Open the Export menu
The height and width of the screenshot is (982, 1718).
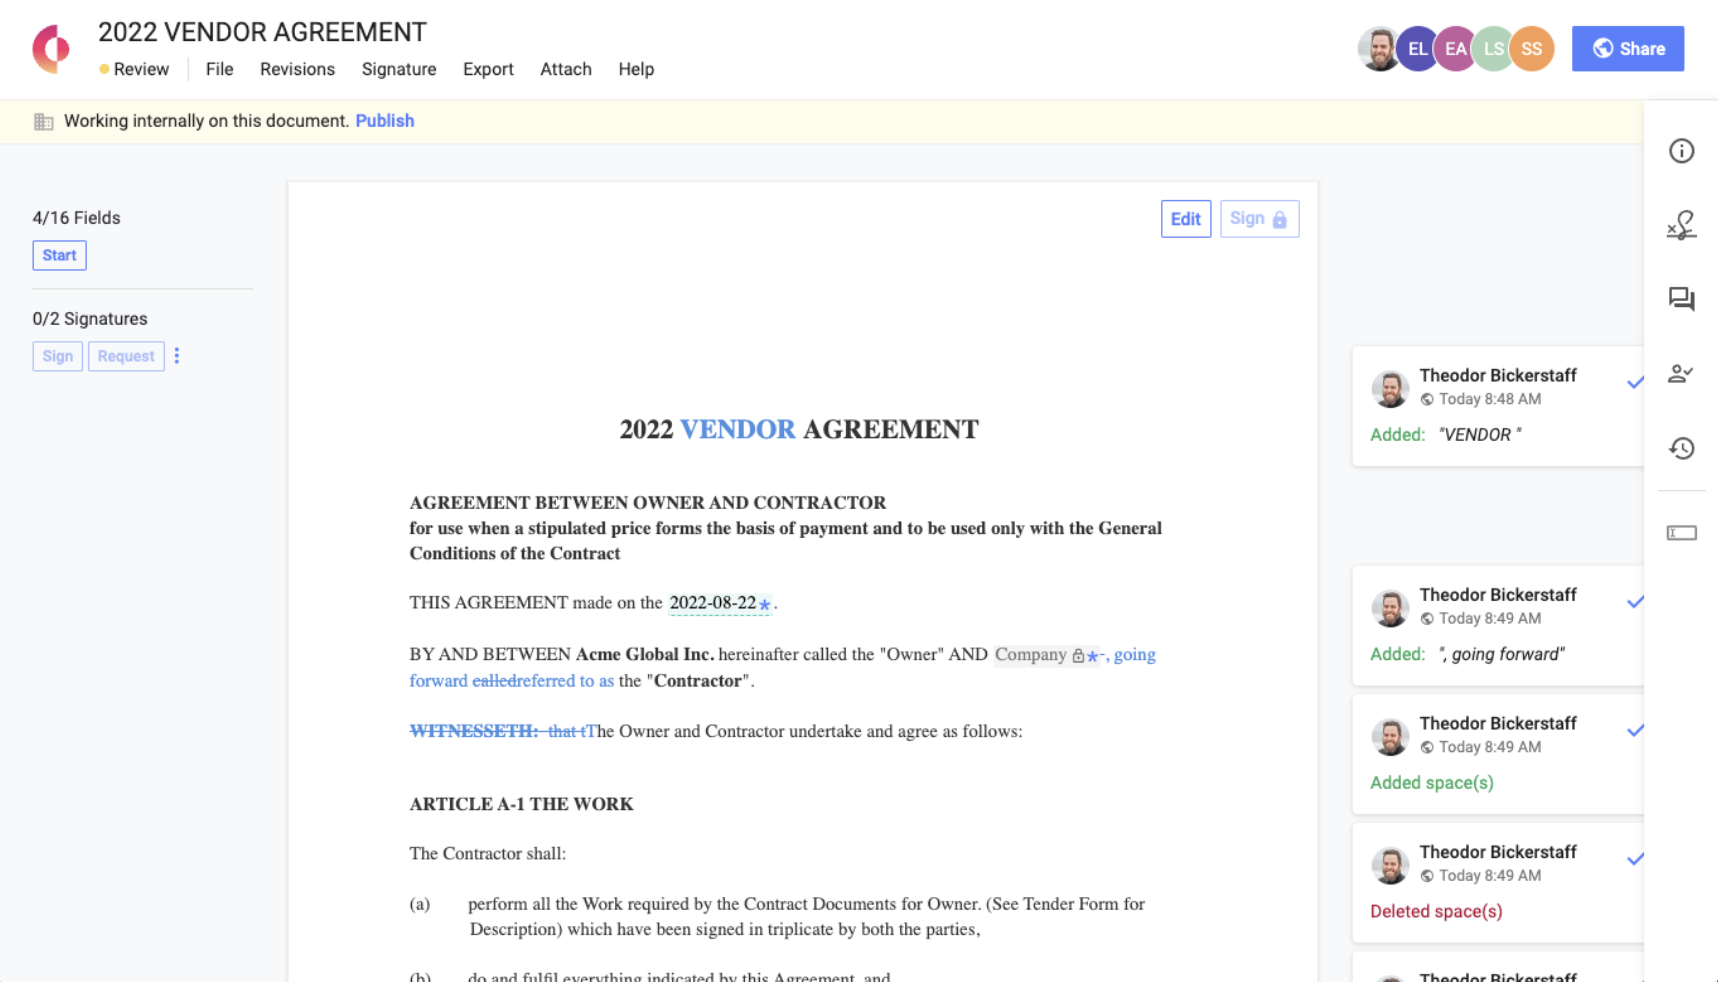point(488,69)
